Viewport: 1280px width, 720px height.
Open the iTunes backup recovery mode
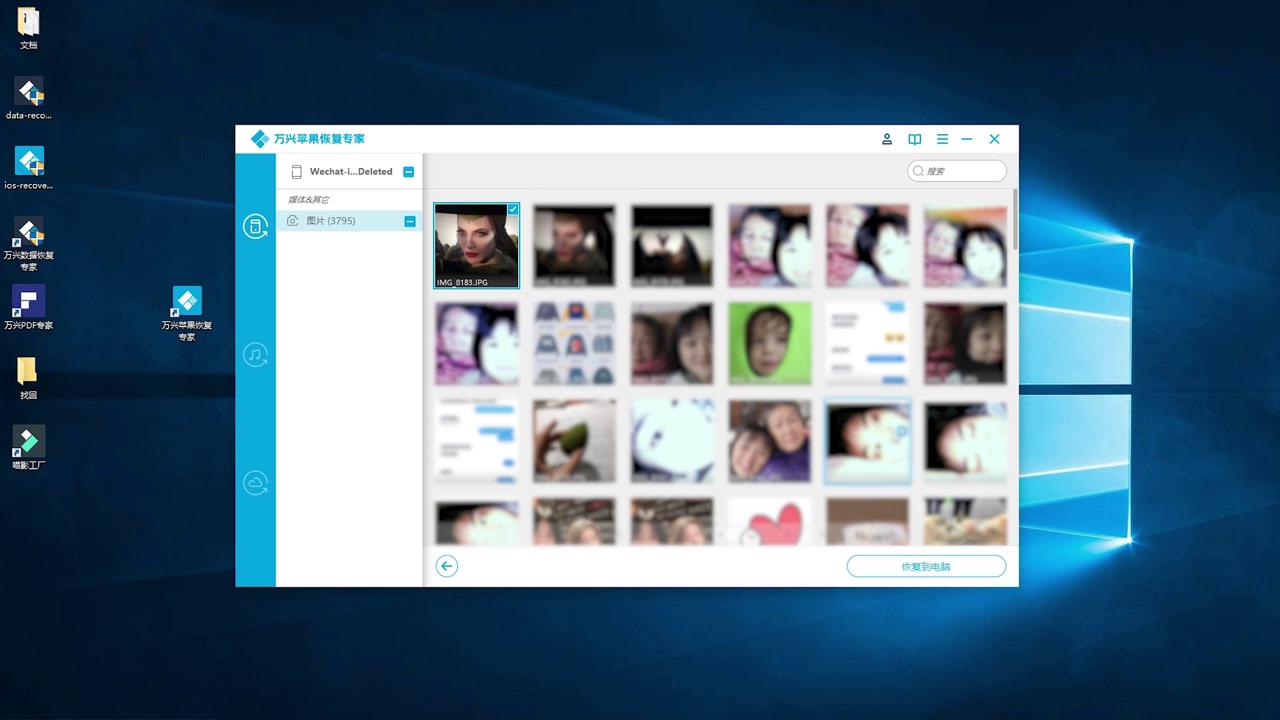point(256,354)
